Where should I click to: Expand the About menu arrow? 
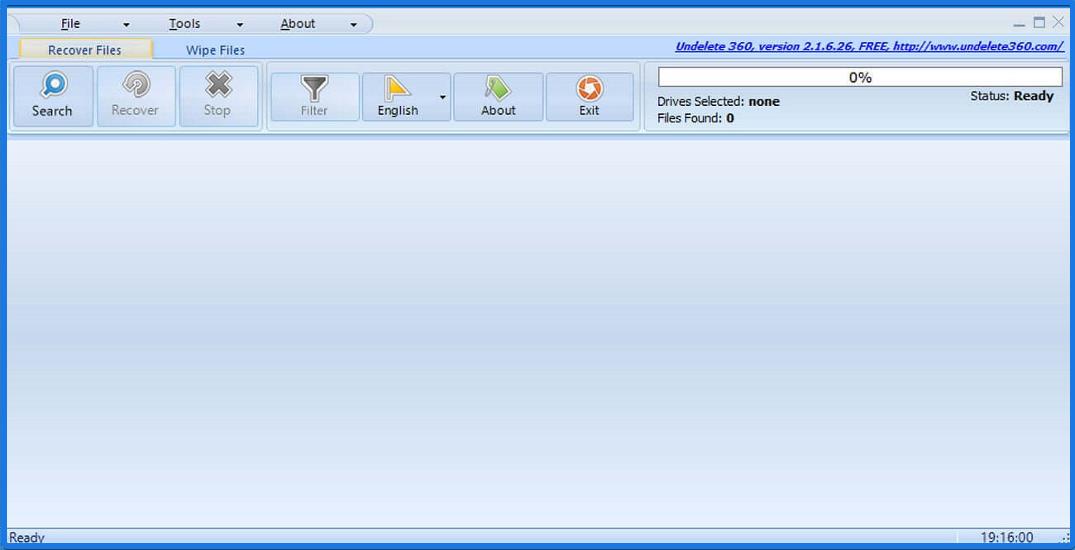pos(353,25)
